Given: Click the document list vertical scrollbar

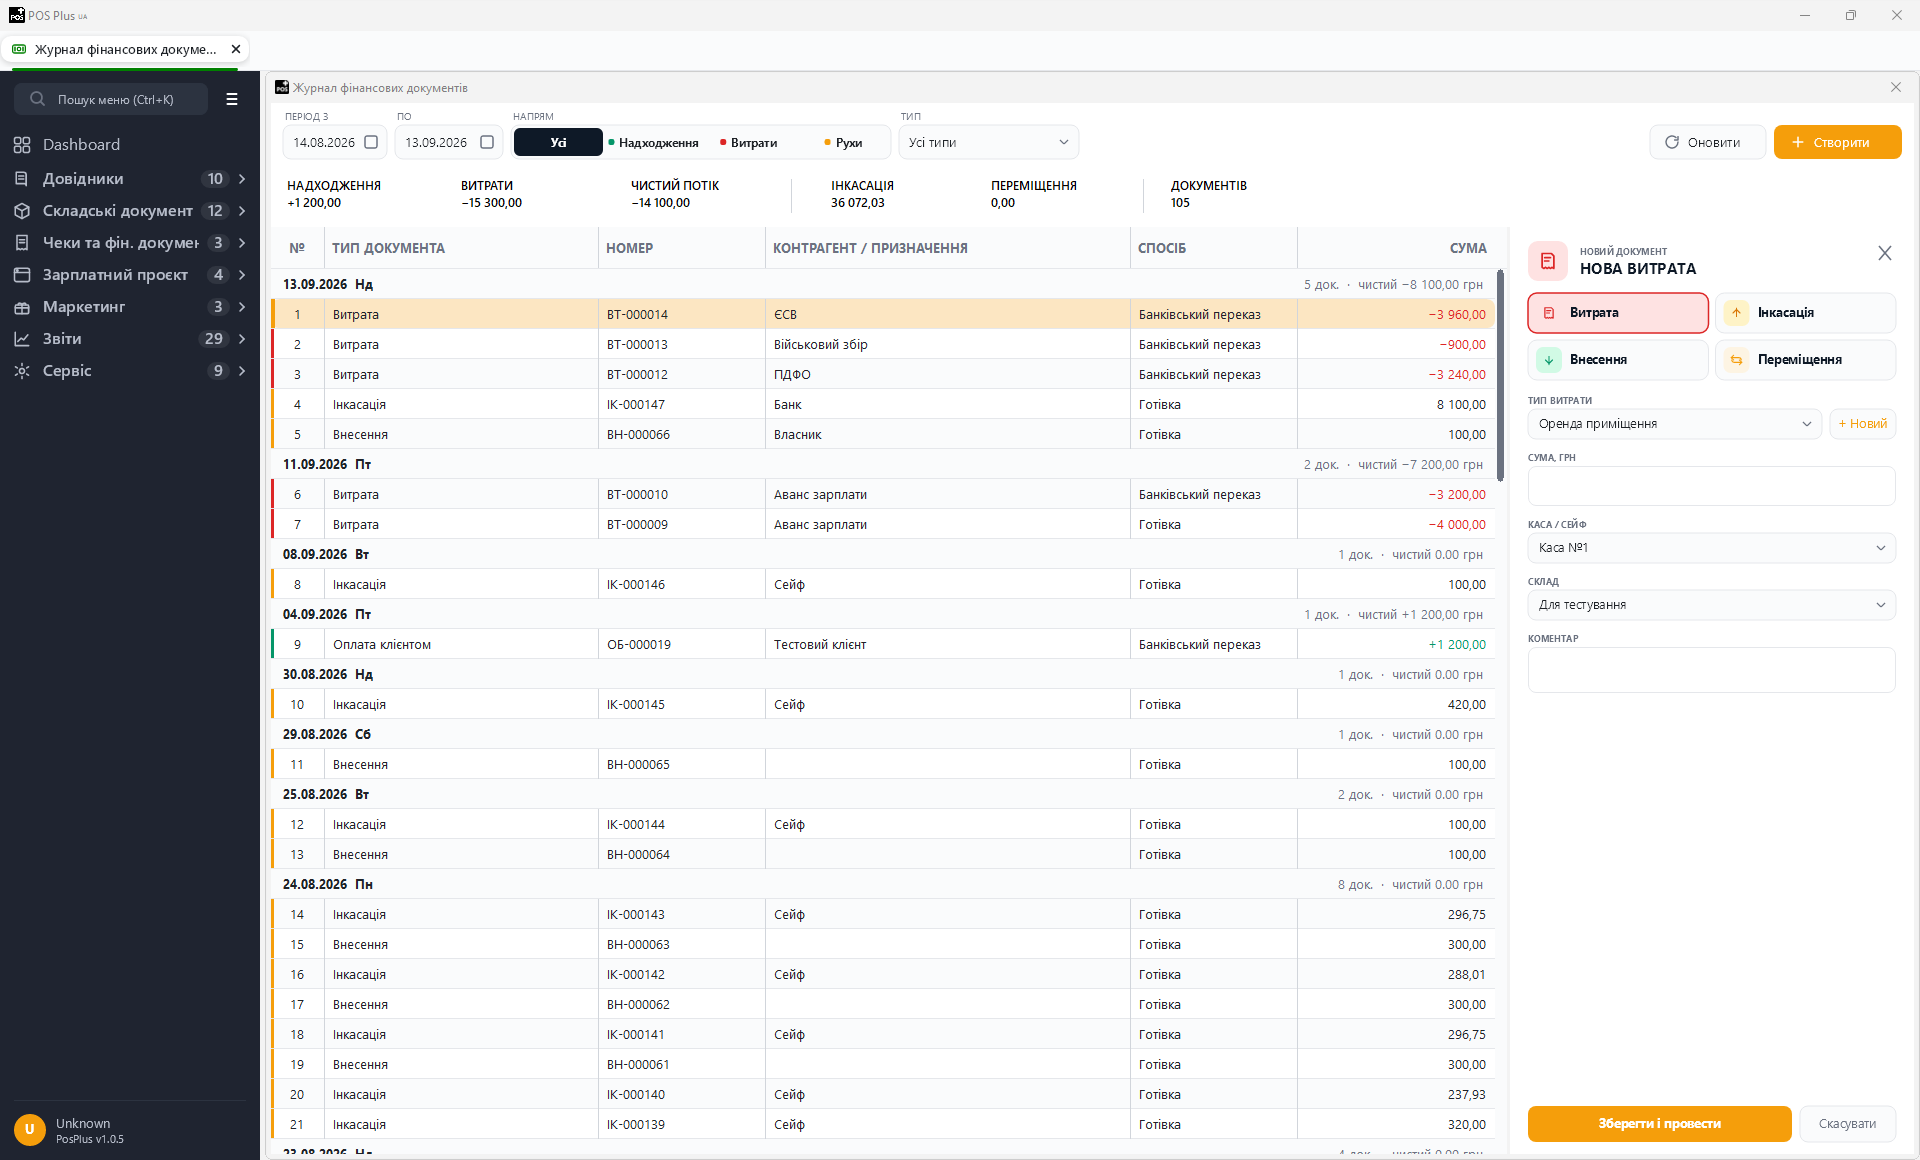Looking at the screenshot, I should pyautogui.click(x=1500, y=375).
